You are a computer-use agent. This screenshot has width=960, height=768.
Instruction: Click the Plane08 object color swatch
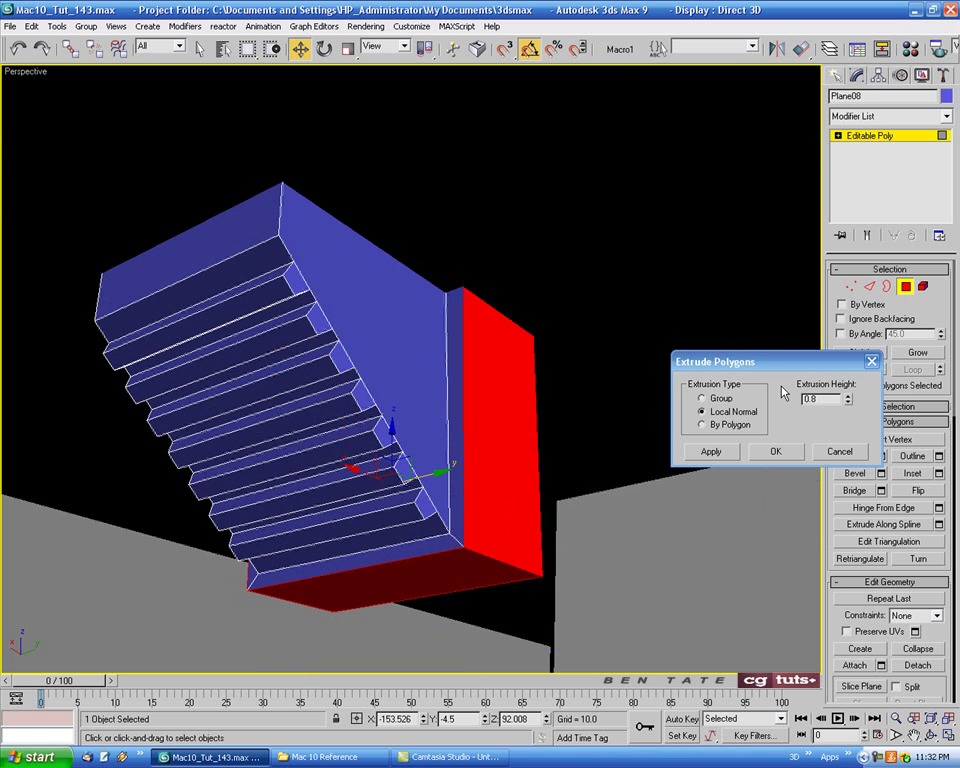pos(947,96)
